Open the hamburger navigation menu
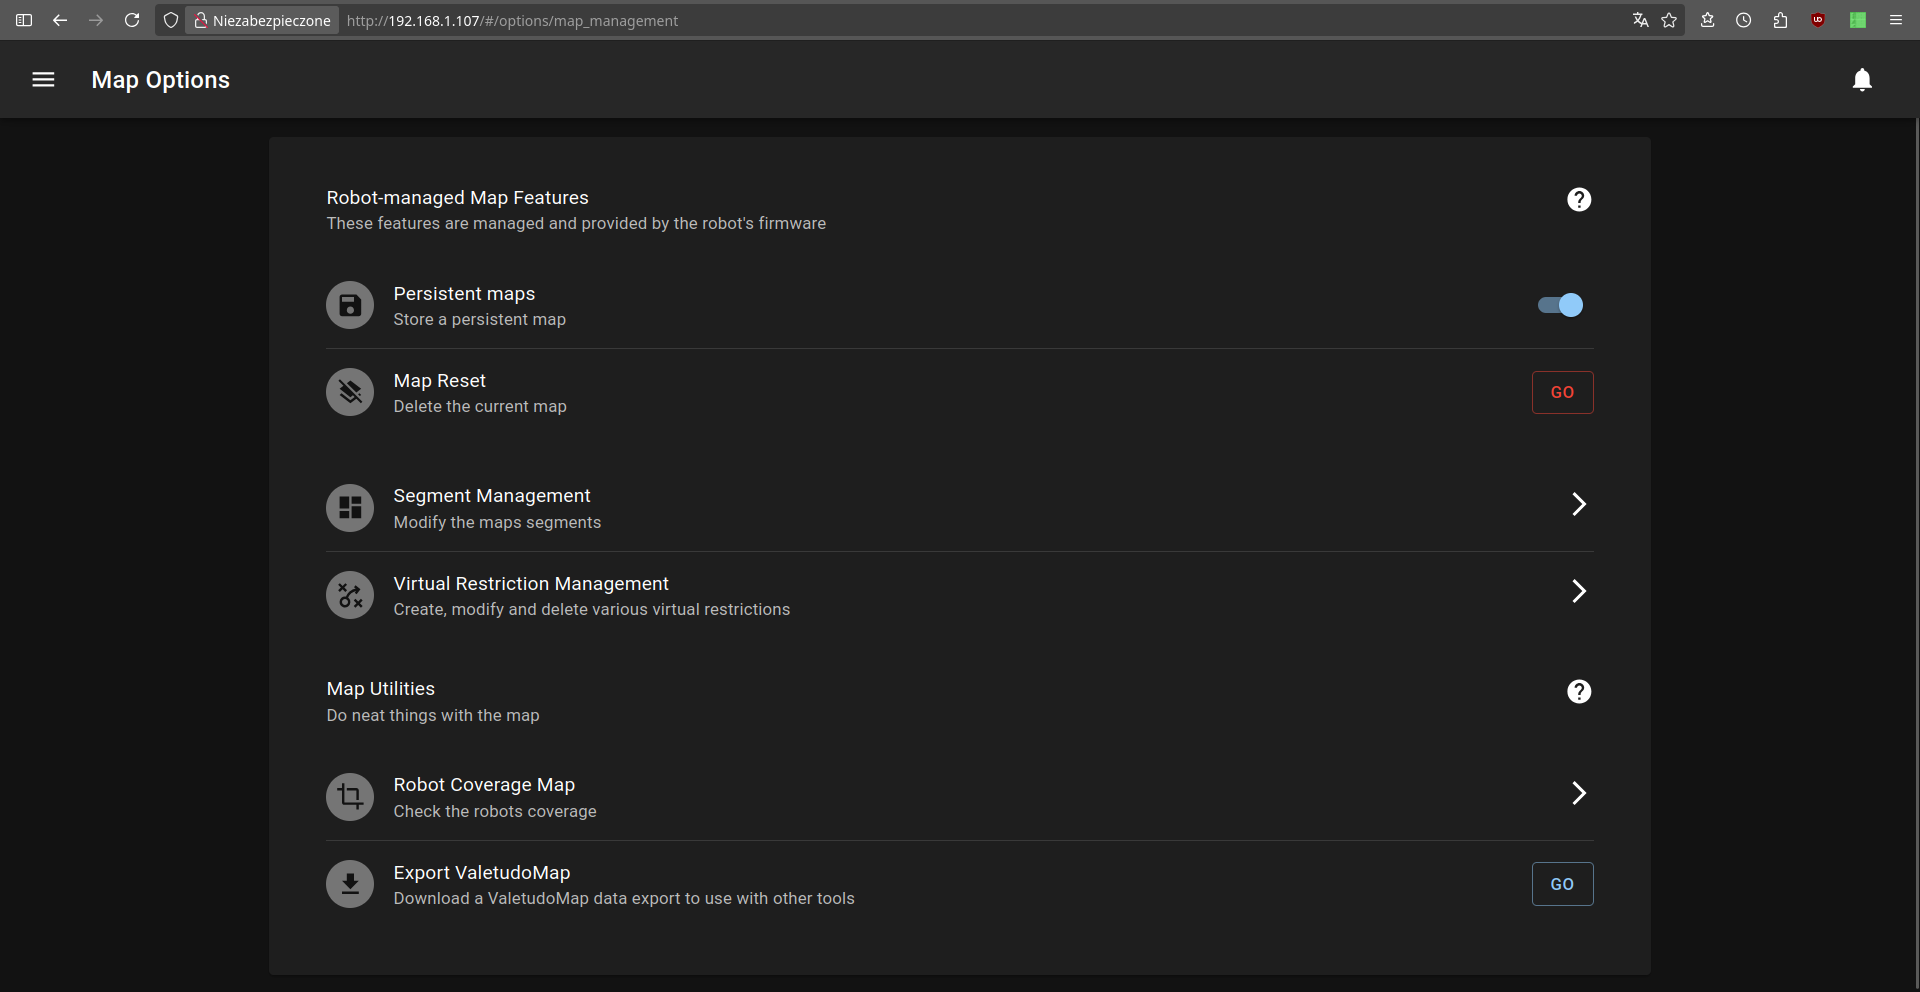 coord(43,80)
